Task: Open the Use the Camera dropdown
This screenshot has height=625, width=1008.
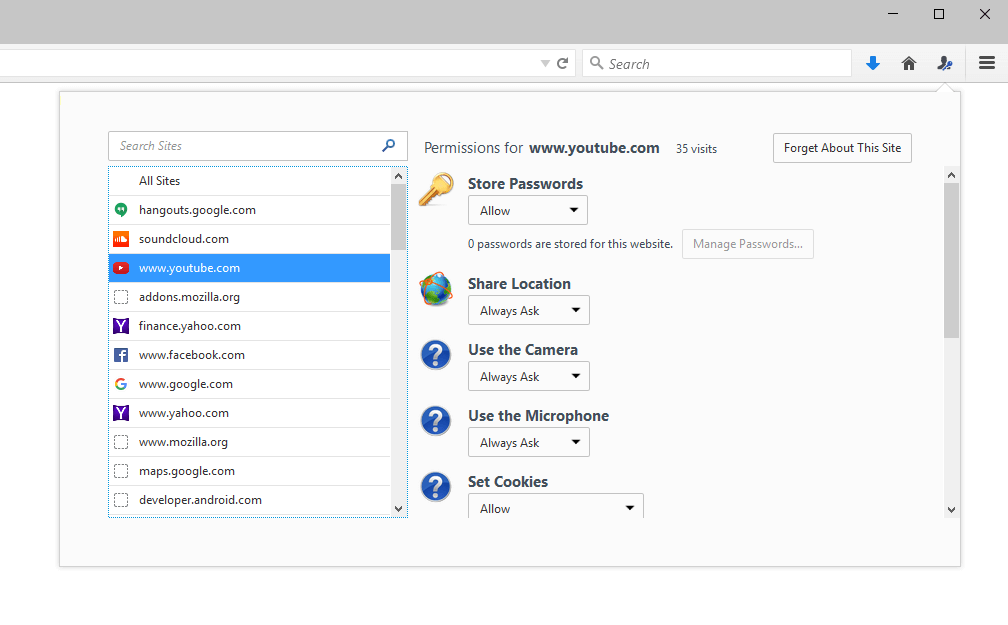Action: (528, 377)
